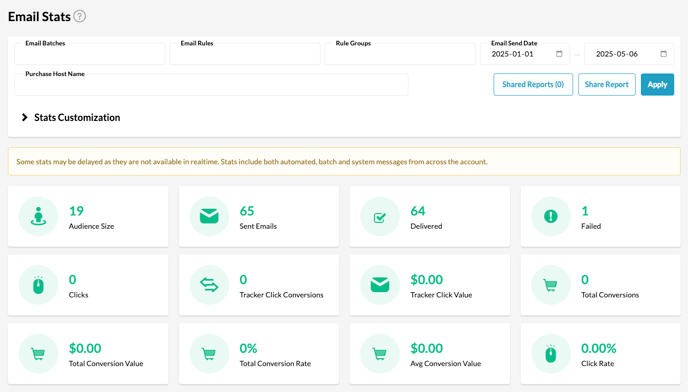Image resolution: width=688 pixels, height=392 pixels.
Task: Click the Apply button
Action: point(657,84)
